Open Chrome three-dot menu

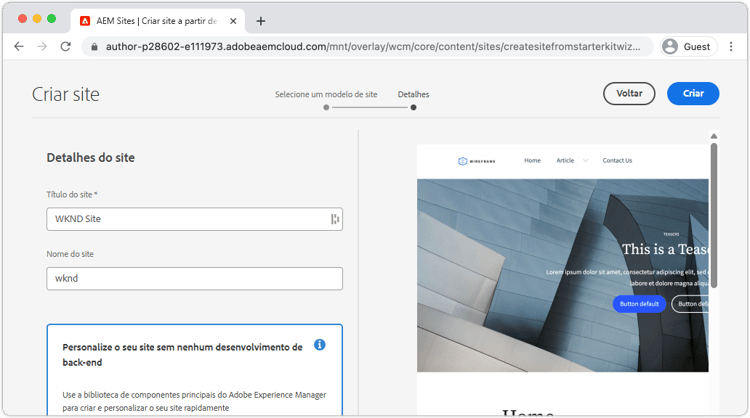pyautogui.click(x=731, y=46)
